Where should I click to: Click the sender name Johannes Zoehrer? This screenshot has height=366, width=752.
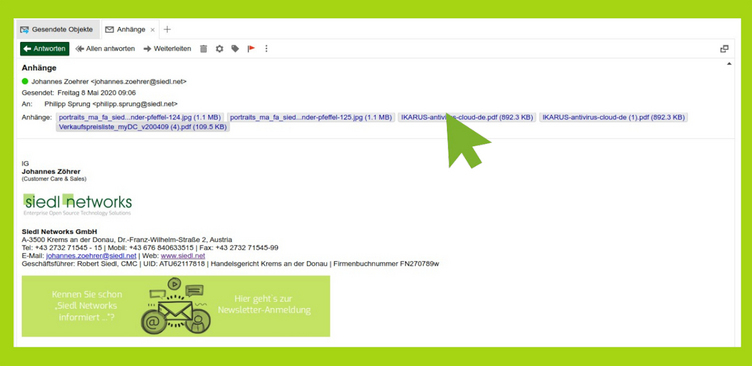(x=60, y=82)
